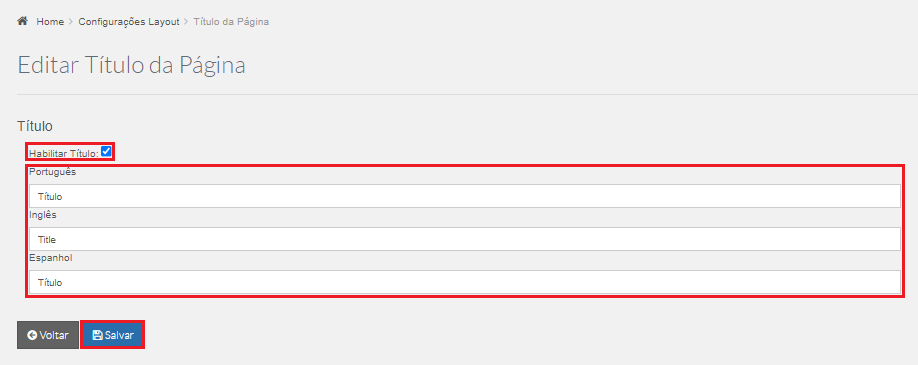Click the left-arrow icon on Voltar
This screenshot has height=365, width=918.
coord(32,336)
